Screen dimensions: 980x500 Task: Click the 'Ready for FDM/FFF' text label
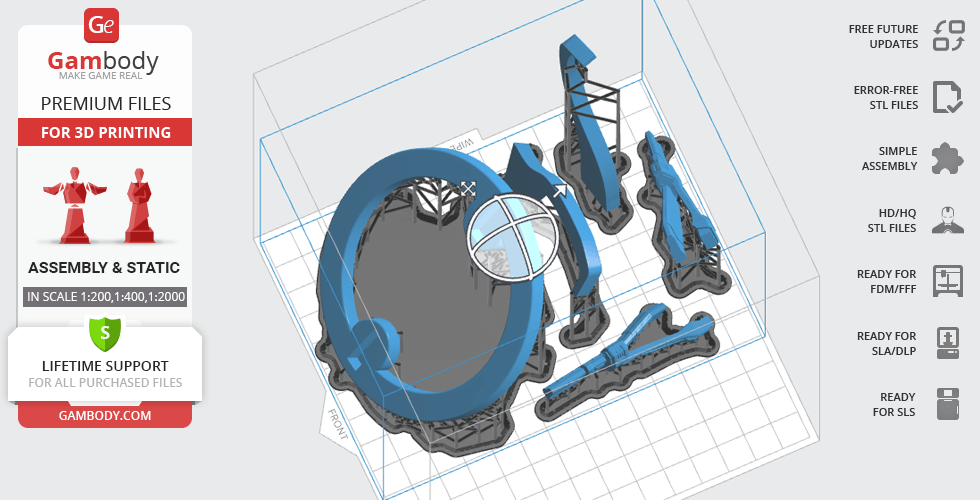click(x=886, y=281)
